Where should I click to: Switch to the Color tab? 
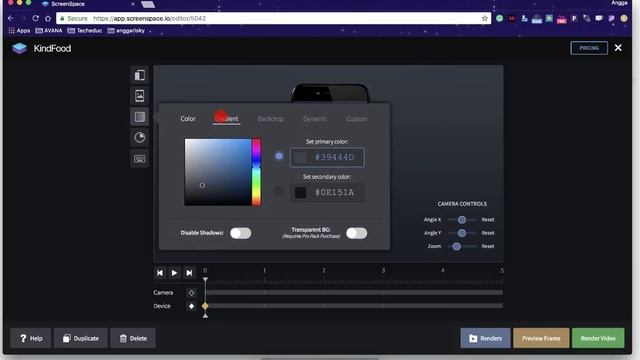(188, 119)
